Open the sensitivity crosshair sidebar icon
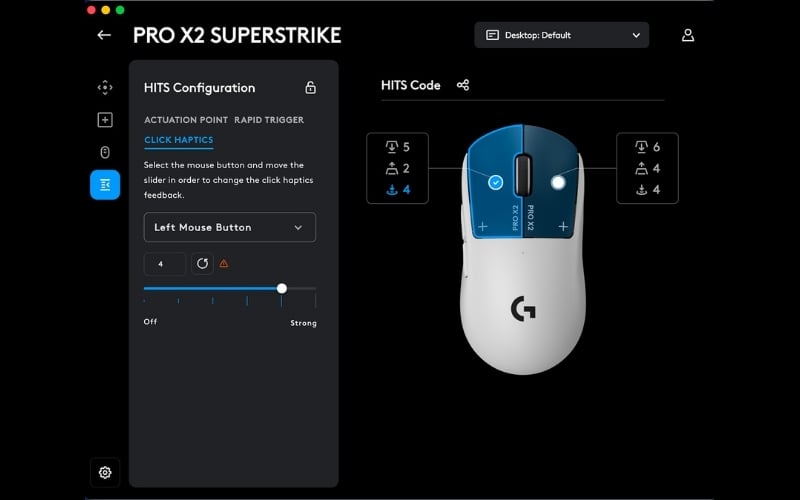The width and height of the screenshot is (800, 500). click(105, 87)
